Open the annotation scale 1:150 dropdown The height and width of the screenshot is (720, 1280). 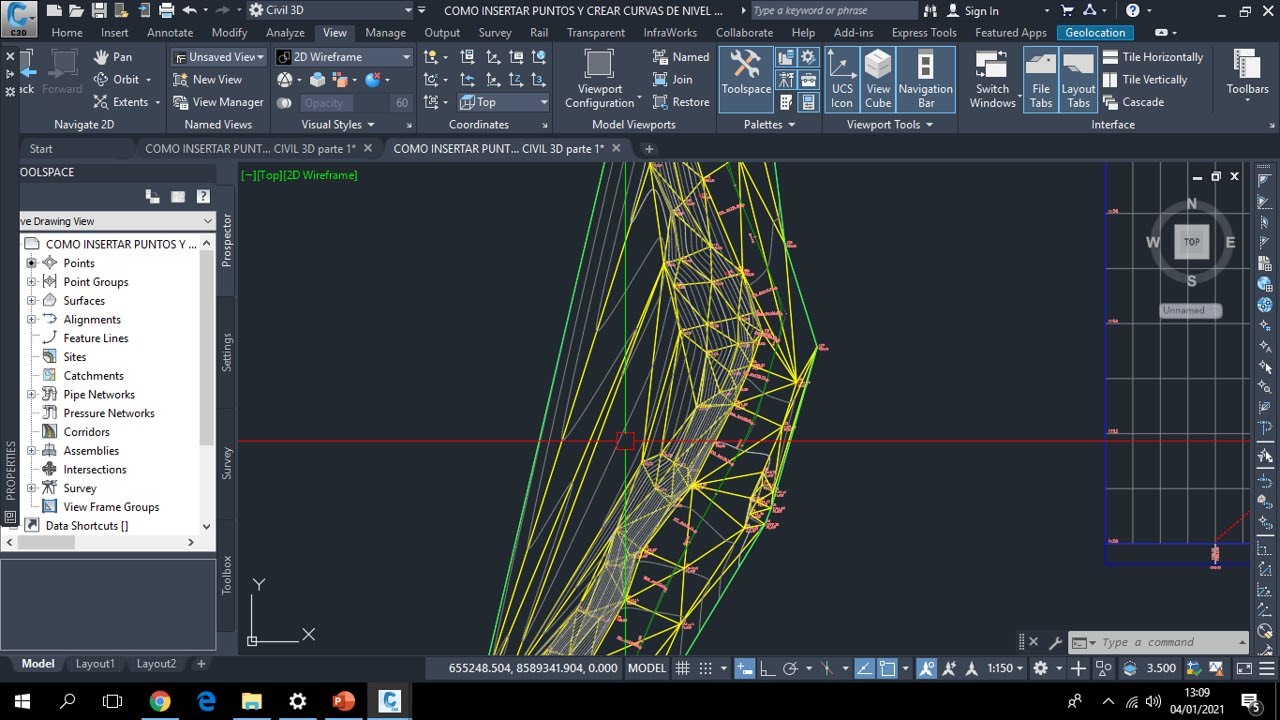click(x=1006, y=668)
